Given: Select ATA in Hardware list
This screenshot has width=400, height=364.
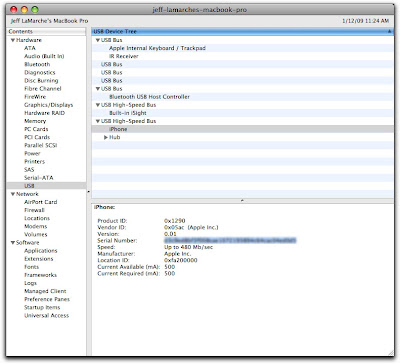Looking at the screenshot, I should click(x=30, y=48).
